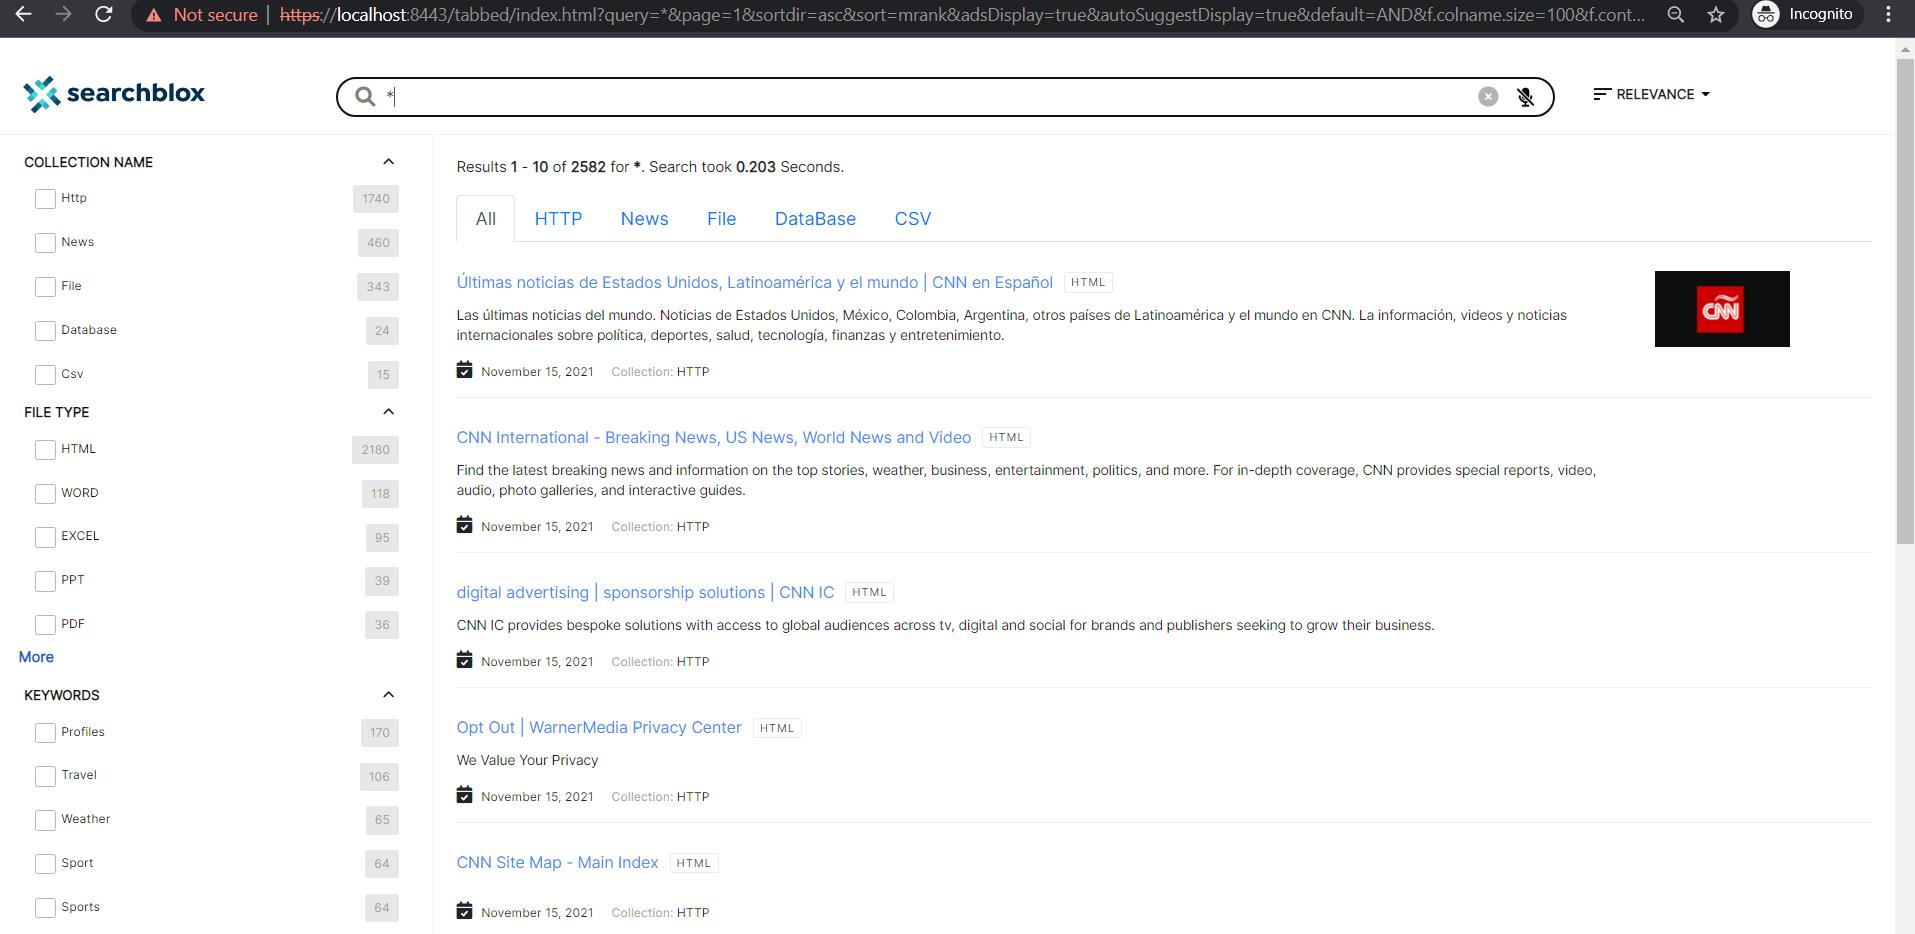Viewport: 1915px width, 934px height.
Task: Open the Relevance sort dropdown
Action: pos(1651,94)
